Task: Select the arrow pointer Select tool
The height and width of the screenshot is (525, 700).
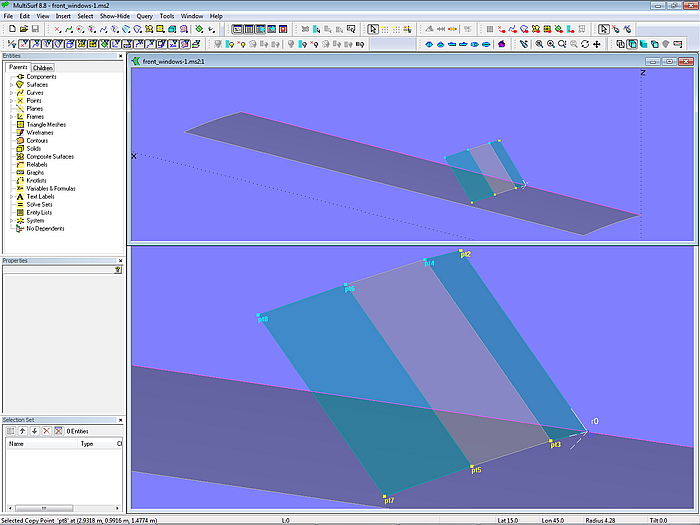Action: [x=372, y=30]
